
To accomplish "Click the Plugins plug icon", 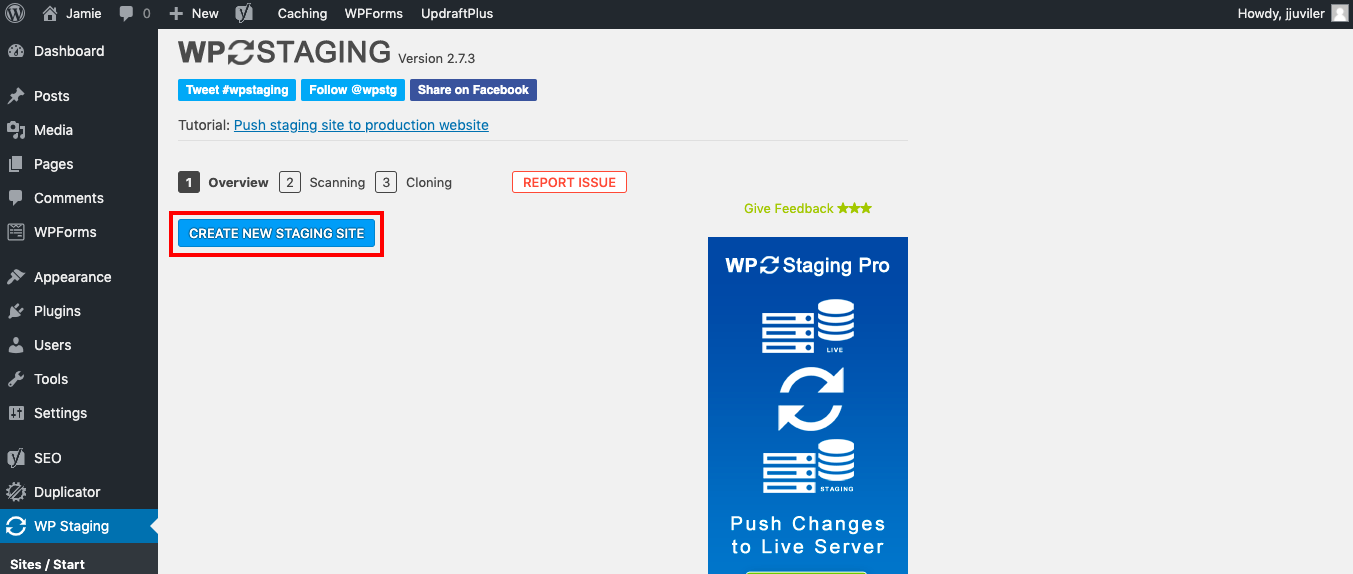I will (16, 311).
